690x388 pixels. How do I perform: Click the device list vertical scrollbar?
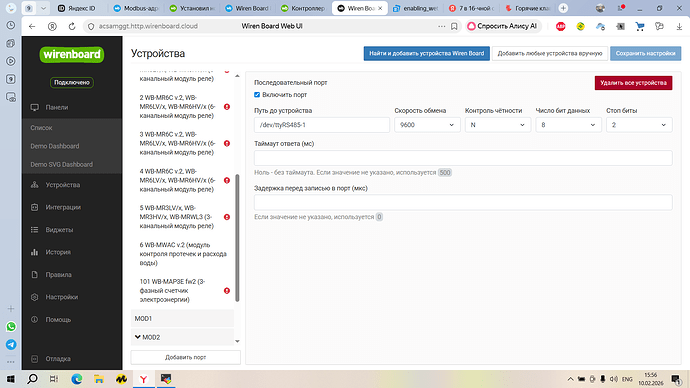click(x=238, y=238)
